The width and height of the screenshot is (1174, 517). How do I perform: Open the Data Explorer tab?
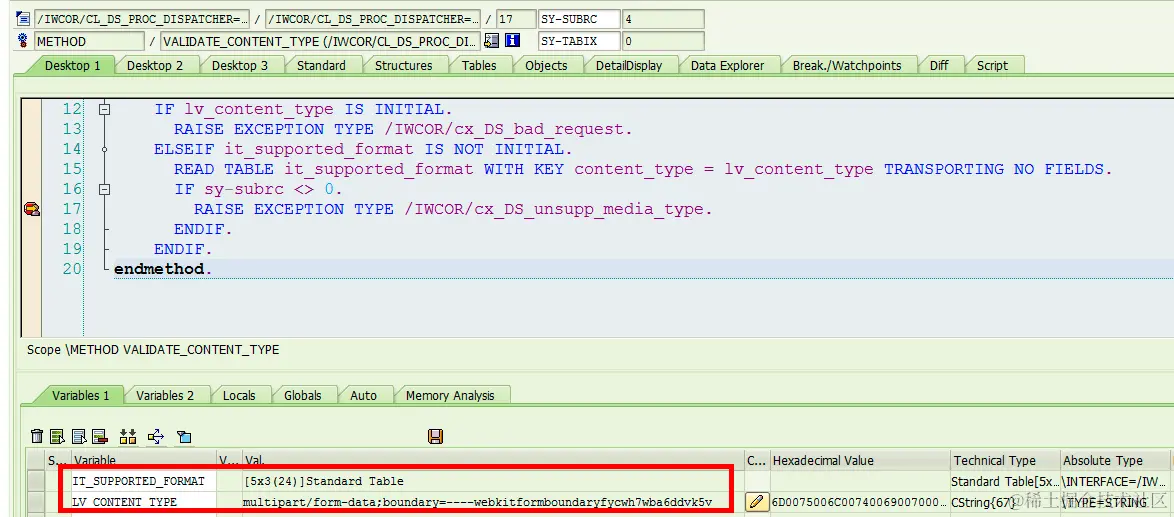pyautogui.click(x=728, y=65)
